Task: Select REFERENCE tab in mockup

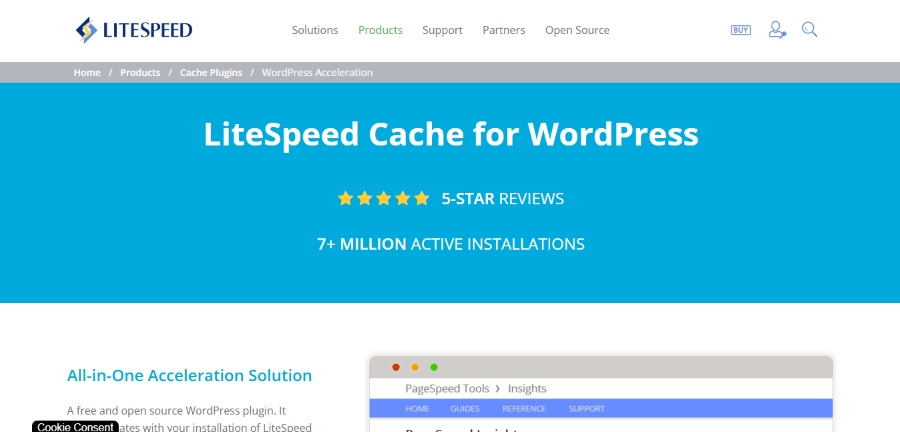Action: click(524, 409)
